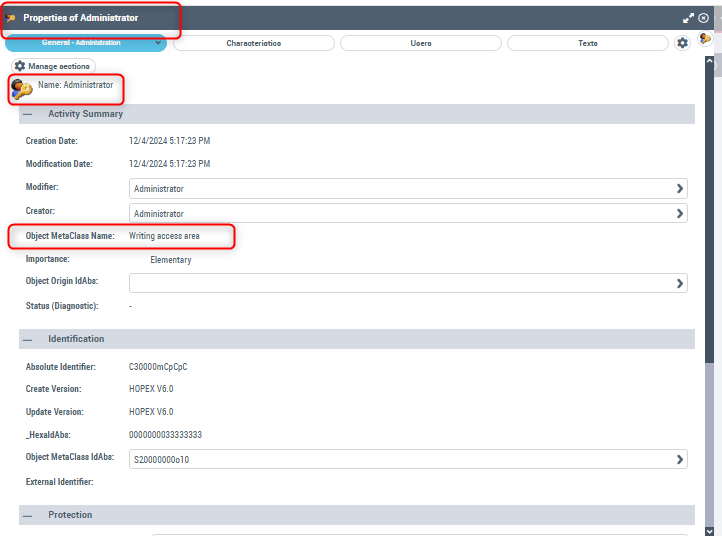Screen dimensions: 722x536
Task: Close the Properties of Administrator window
Action: click(x=704, y=18)
